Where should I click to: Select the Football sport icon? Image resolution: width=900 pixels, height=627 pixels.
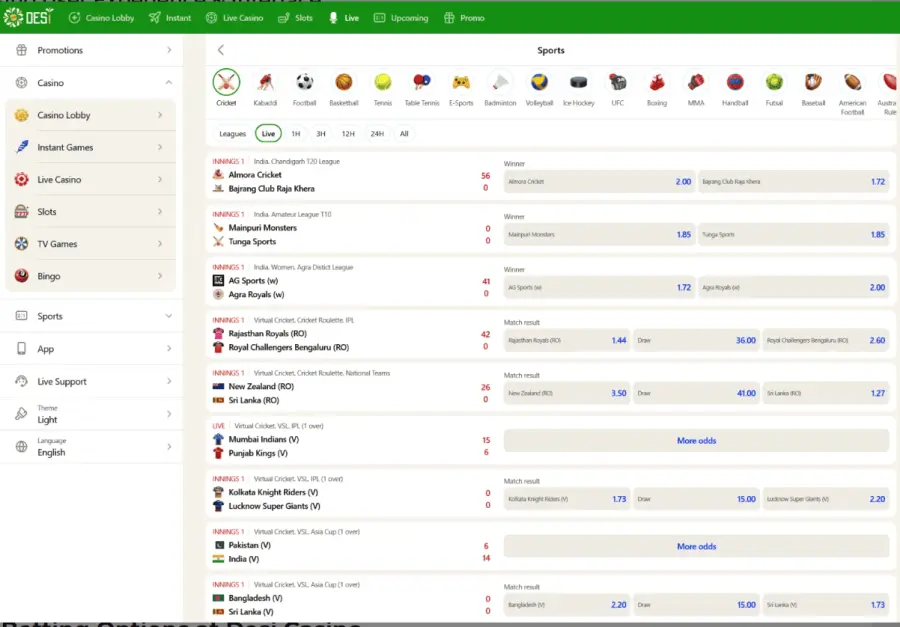(x=304, y=82)
